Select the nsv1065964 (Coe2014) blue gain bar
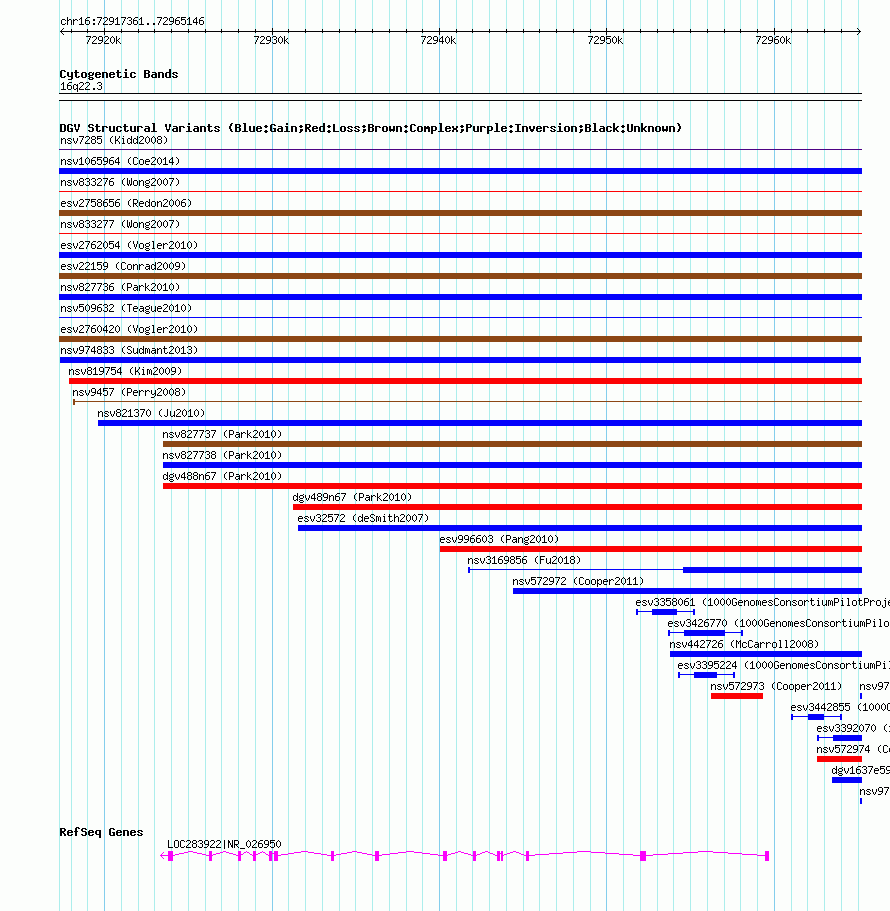This screenshot has height=911, width=890. (x=460, y=171)
